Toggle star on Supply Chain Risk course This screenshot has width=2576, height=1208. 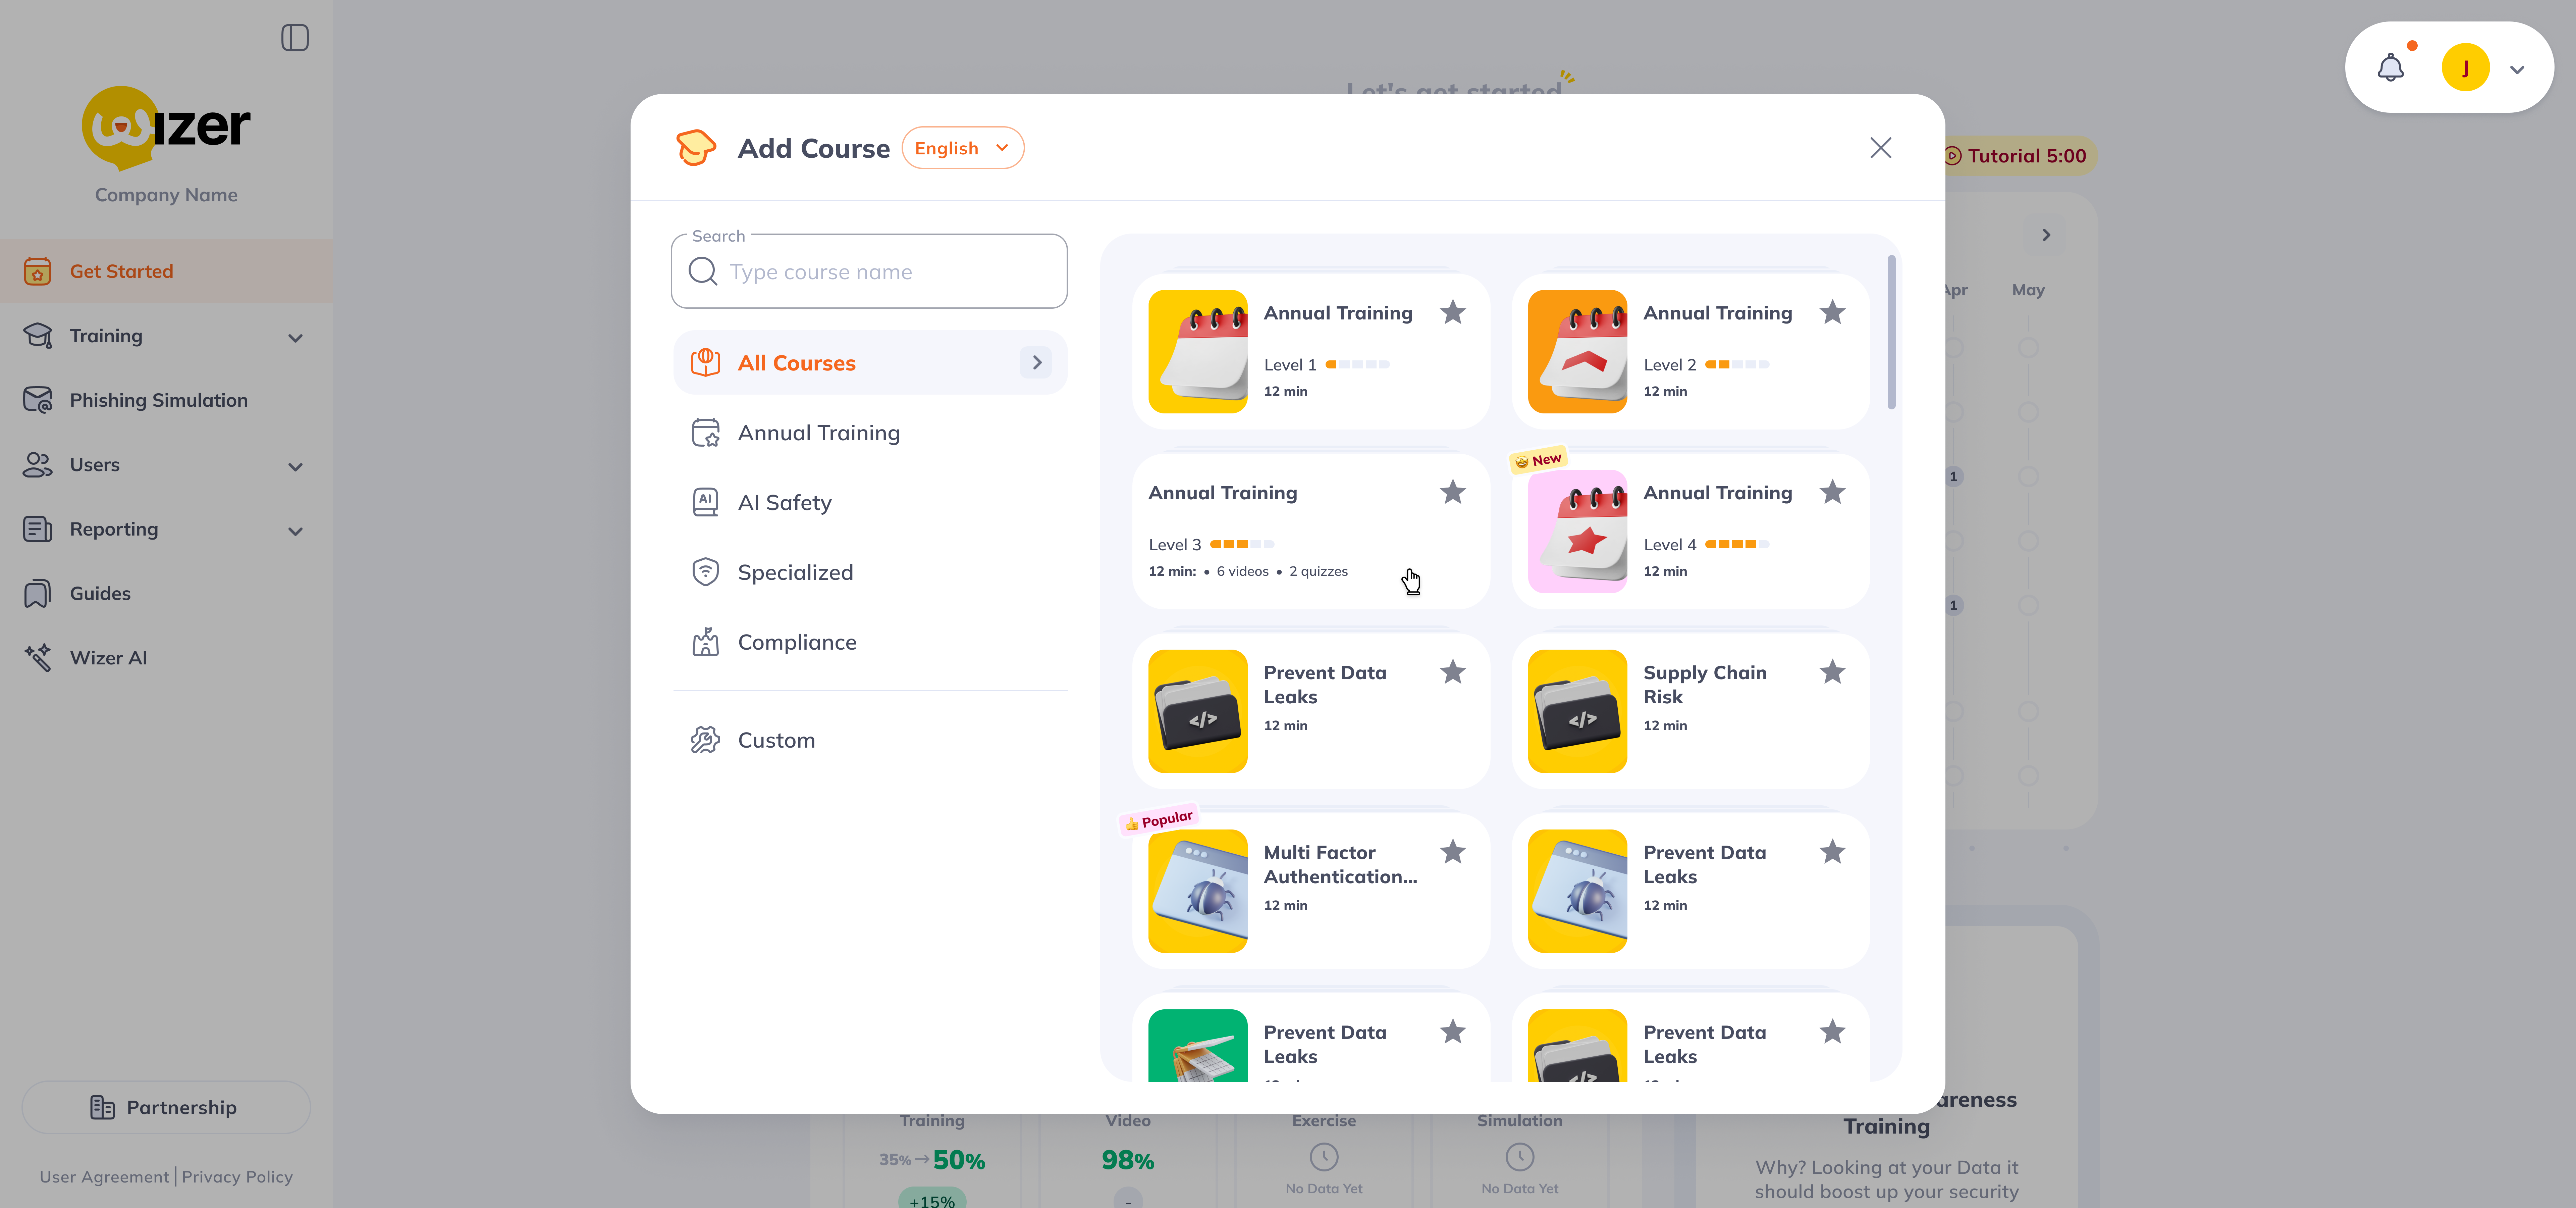(1832, 672)
